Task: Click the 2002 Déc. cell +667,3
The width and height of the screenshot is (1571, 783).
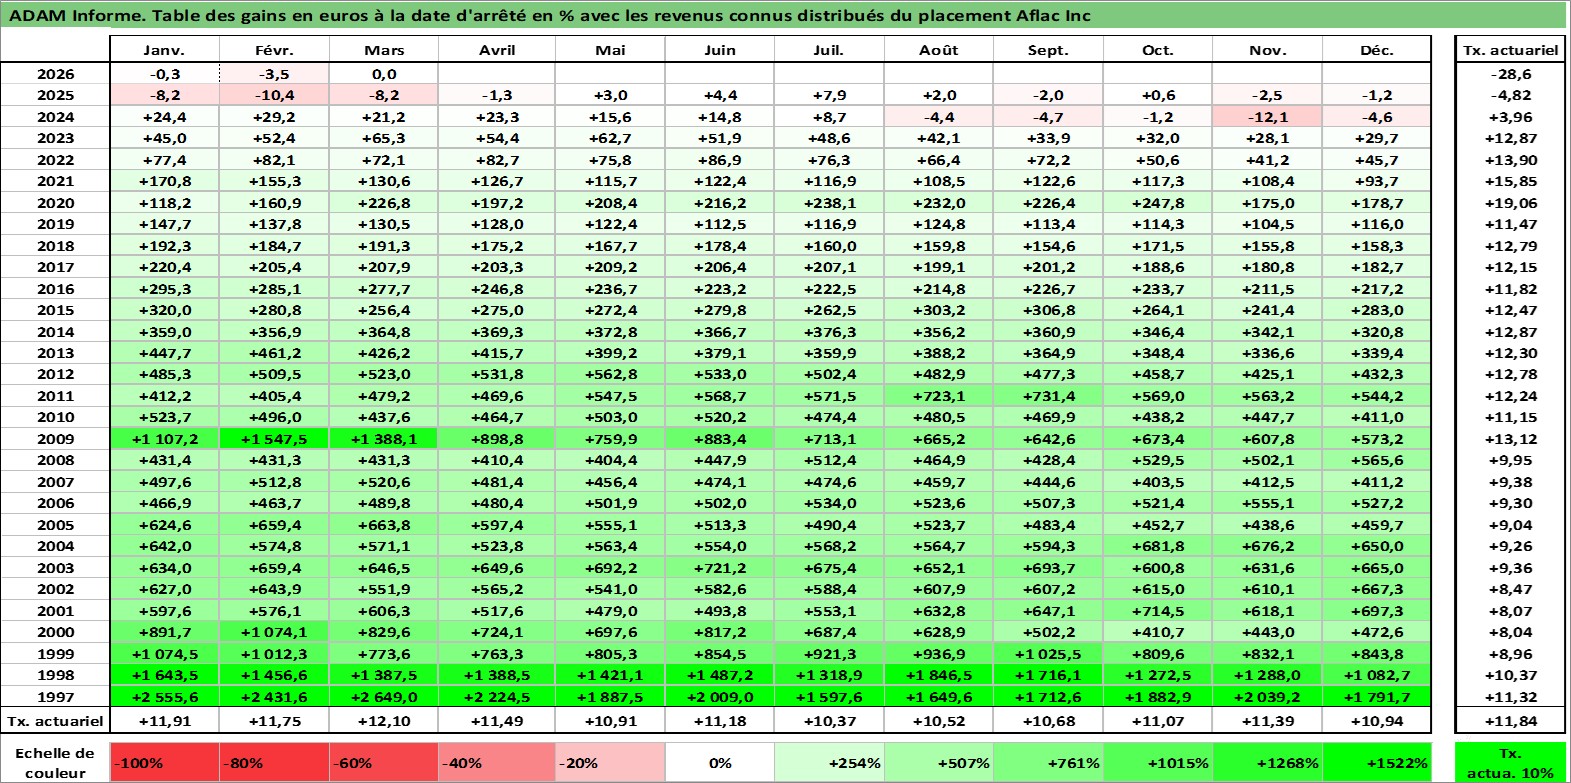Action: coord(1377,589)
